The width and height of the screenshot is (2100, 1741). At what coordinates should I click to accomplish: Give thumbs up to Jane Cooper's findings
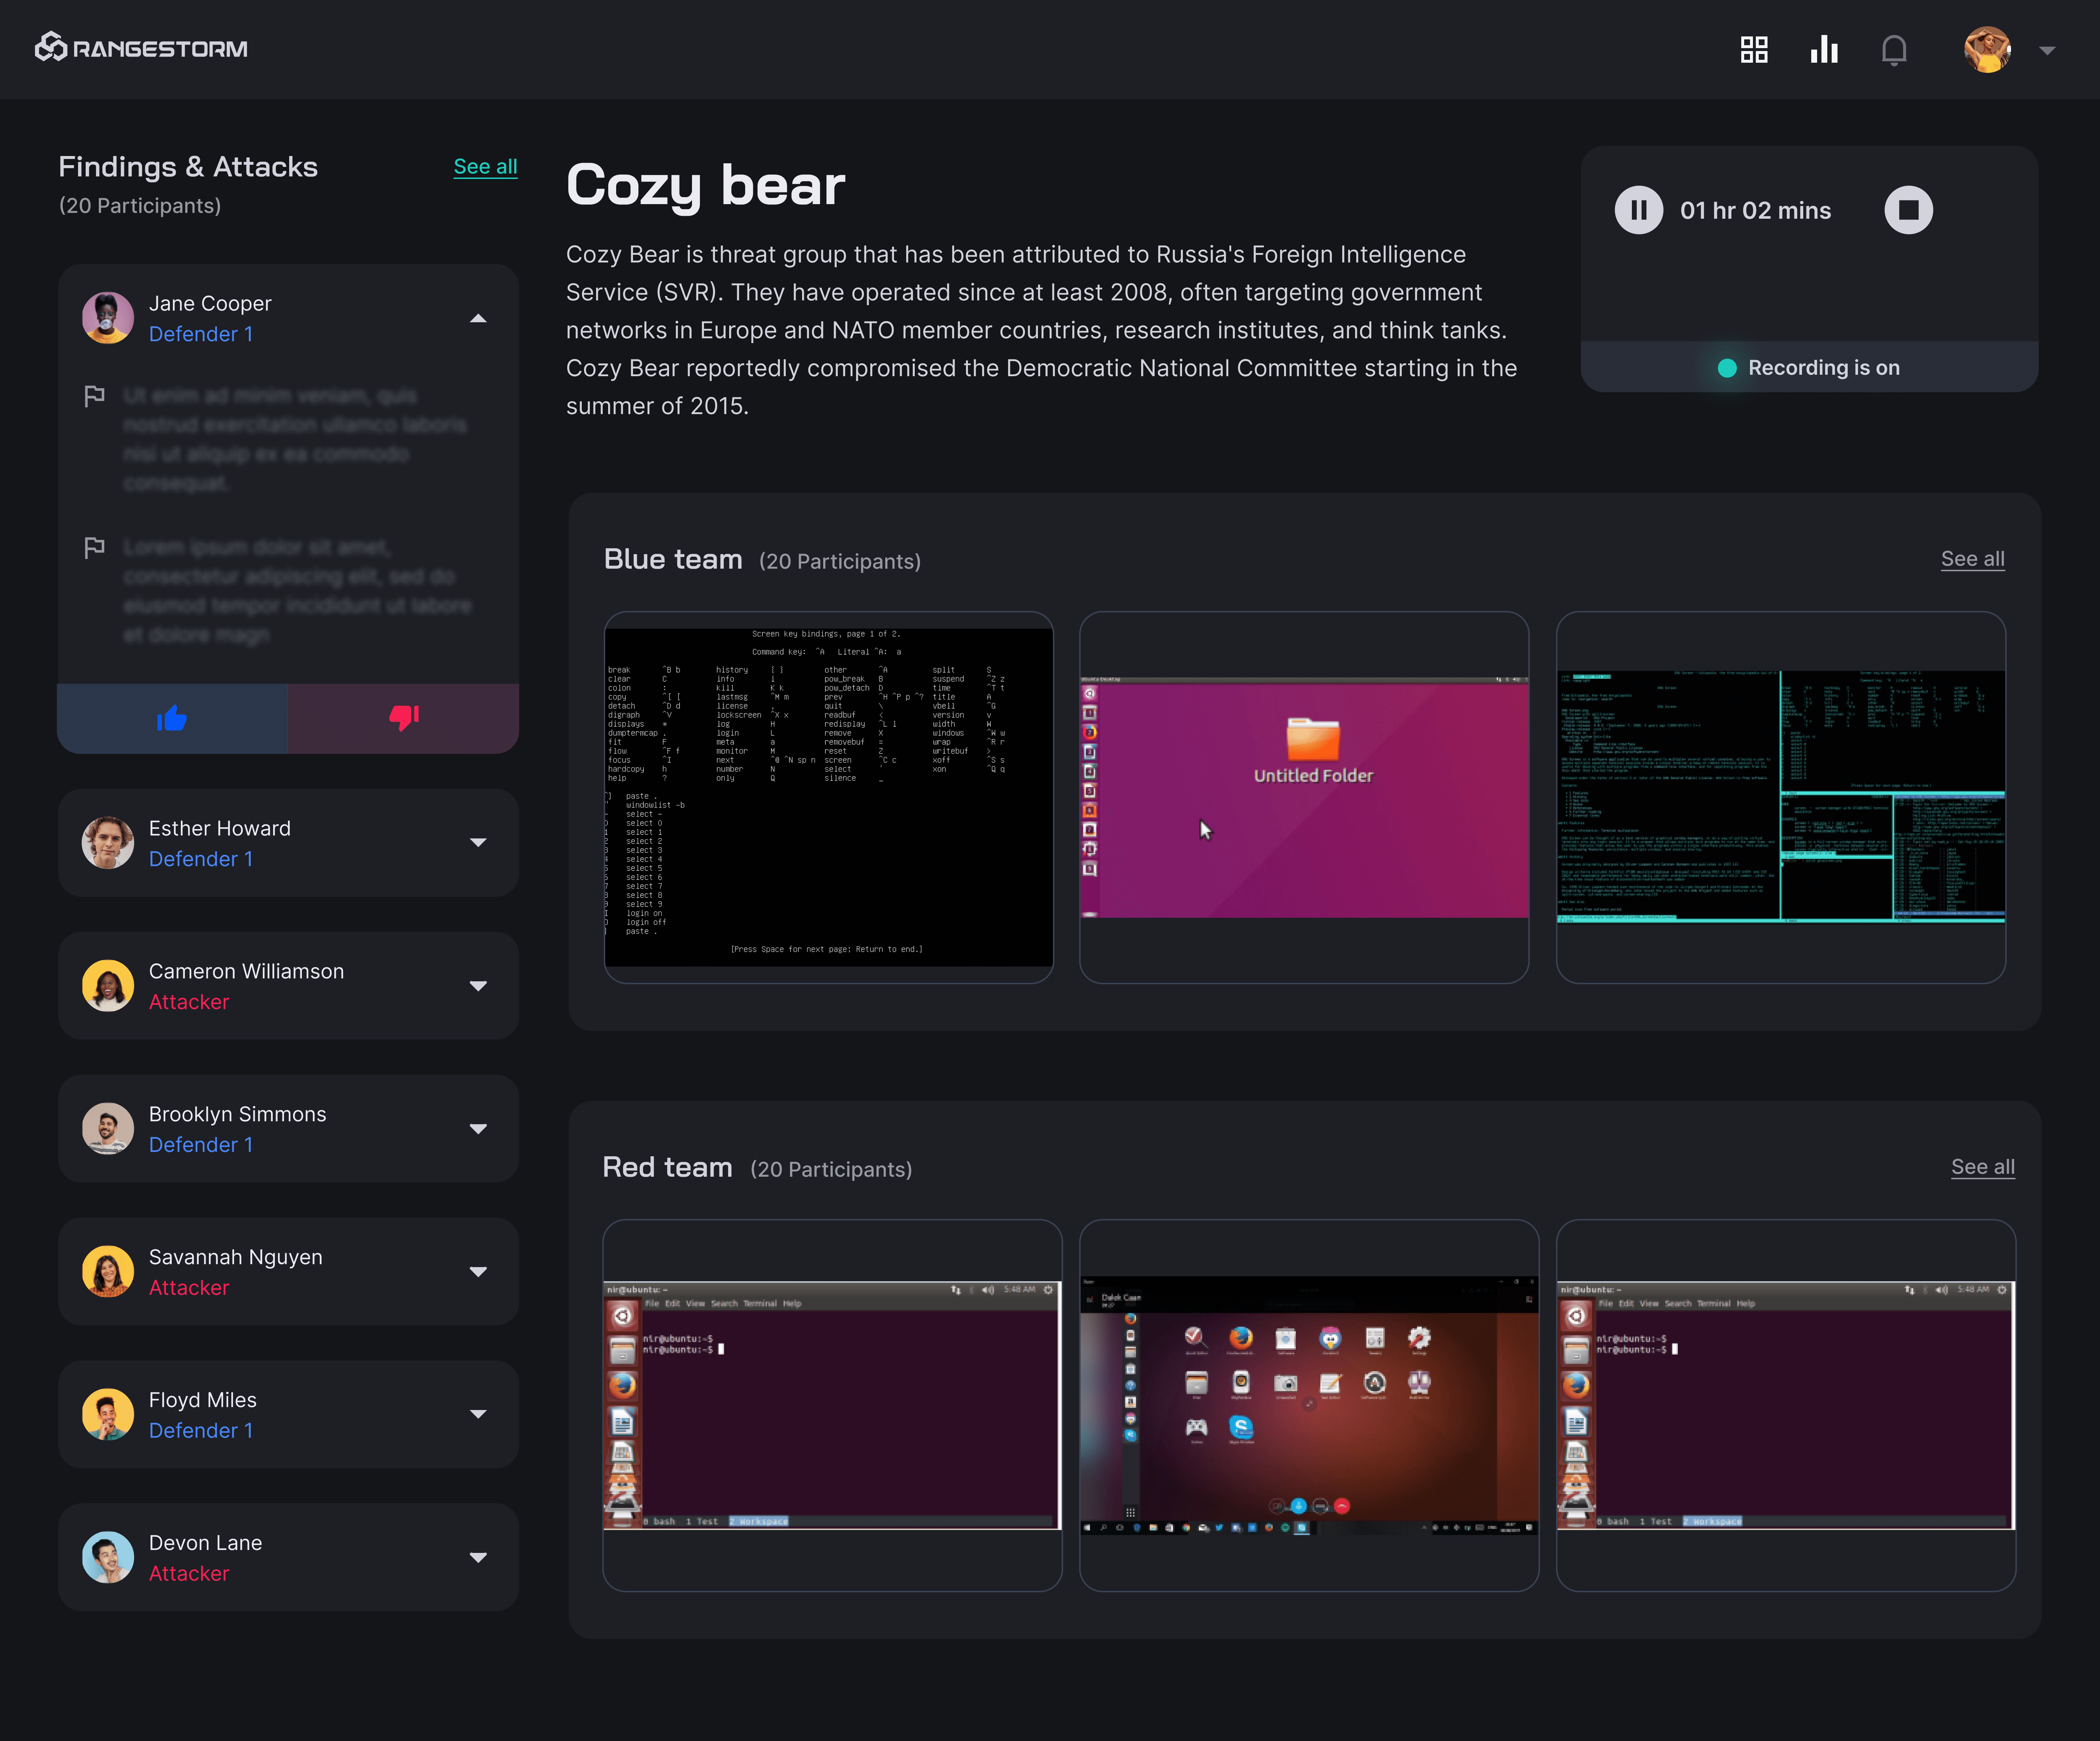[172, 718]
